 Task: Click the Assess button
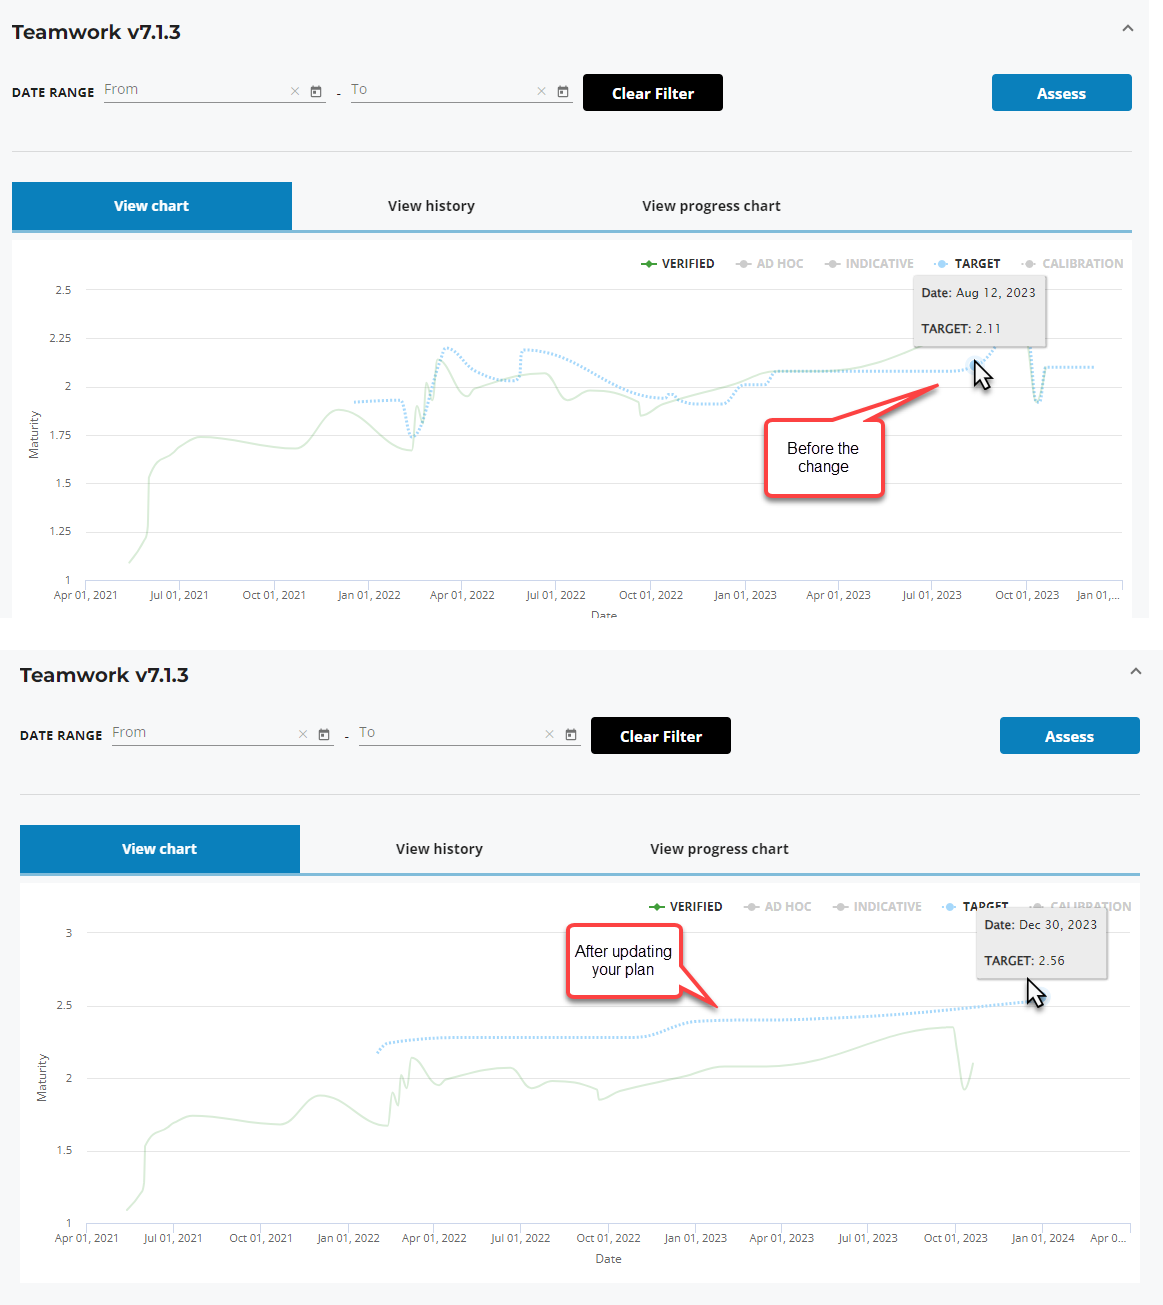pos(1061,92)
